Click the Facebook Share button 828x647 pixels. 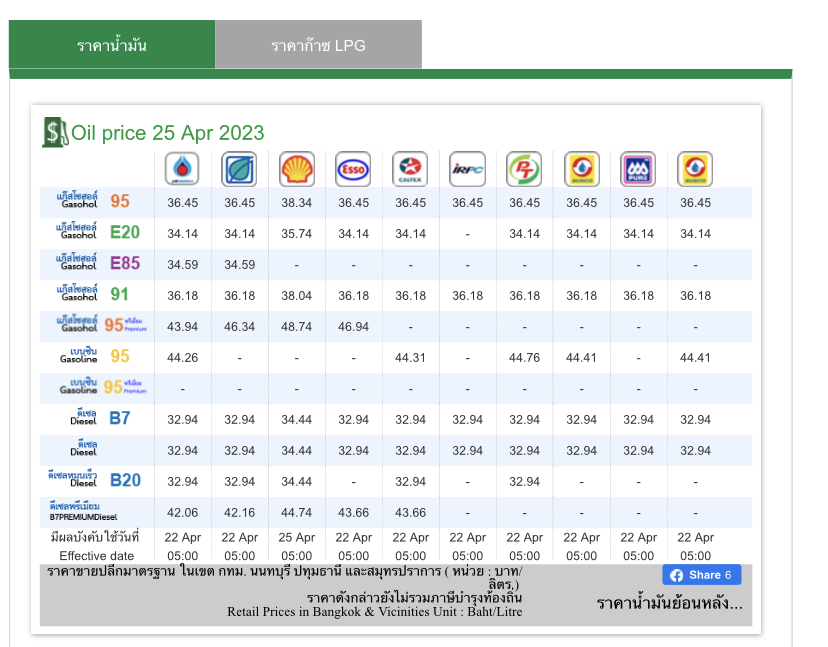point(702,575)
